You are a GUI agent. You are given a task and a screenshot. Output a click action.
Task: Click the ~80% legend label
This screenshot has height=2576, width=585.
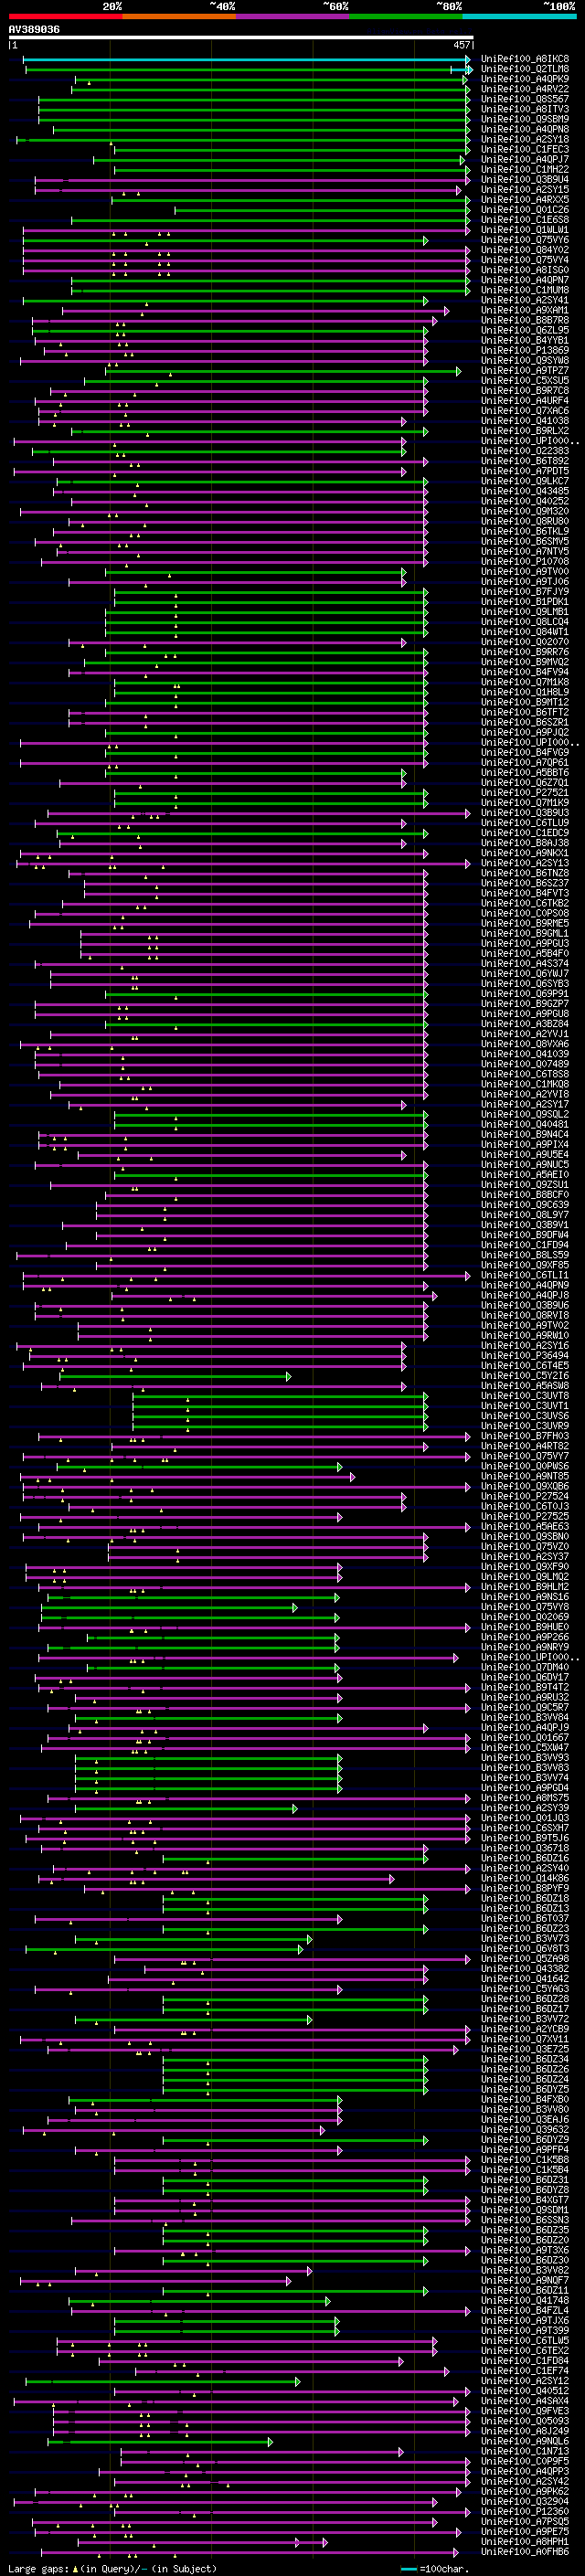coord(449,6)
